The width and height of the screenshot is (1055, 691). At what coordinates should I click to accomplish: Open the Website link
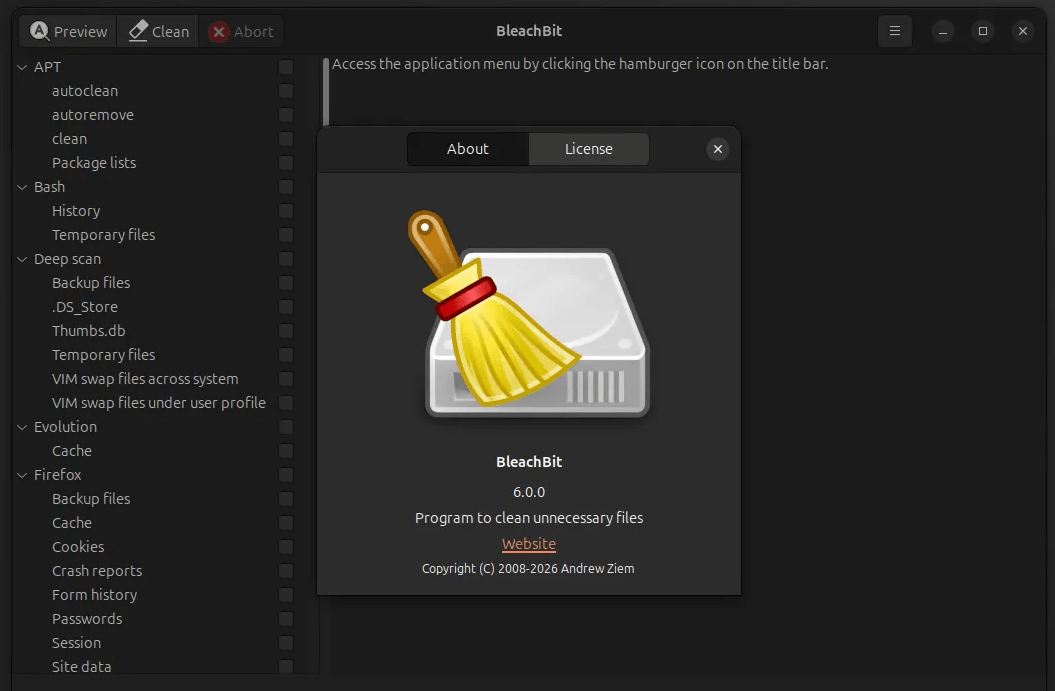528,544
